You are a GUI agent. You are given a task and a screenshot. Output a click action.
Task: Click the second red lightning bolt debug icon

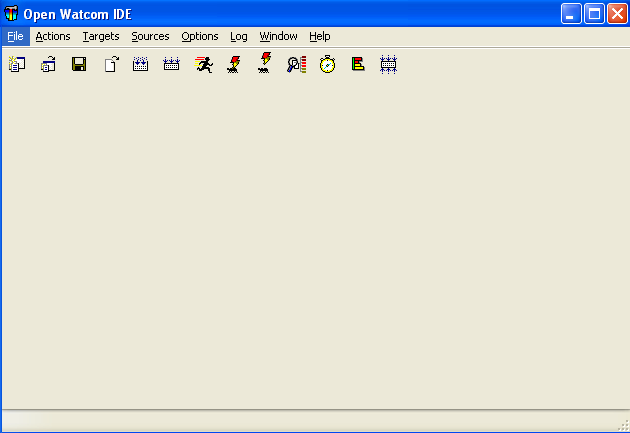pos(265,64)
